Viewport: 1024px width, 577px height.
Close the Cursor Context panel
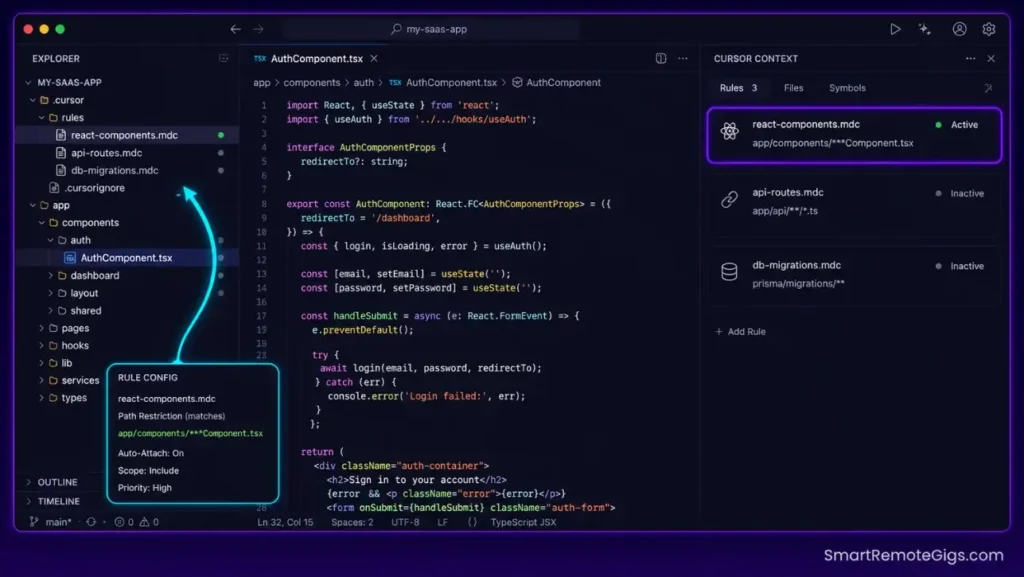[991, 58]
